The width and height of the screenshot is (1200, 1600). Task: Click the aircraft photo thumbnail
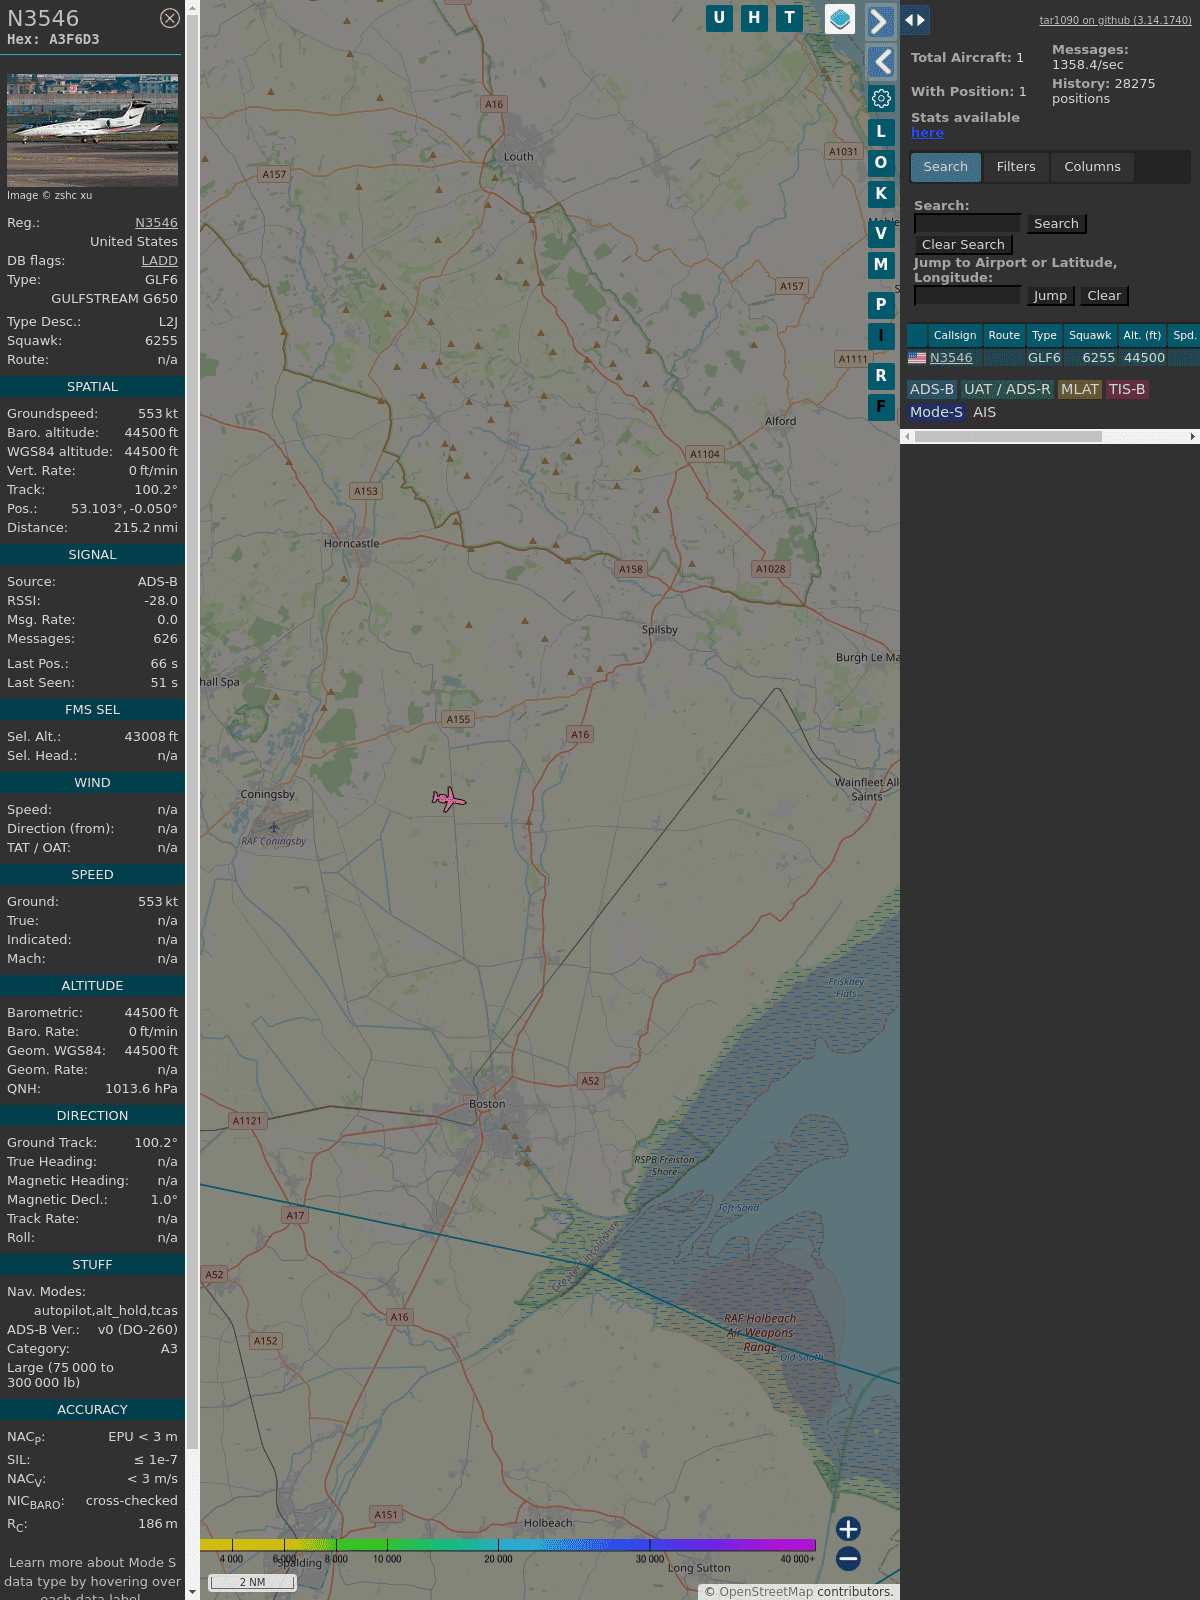92,129
